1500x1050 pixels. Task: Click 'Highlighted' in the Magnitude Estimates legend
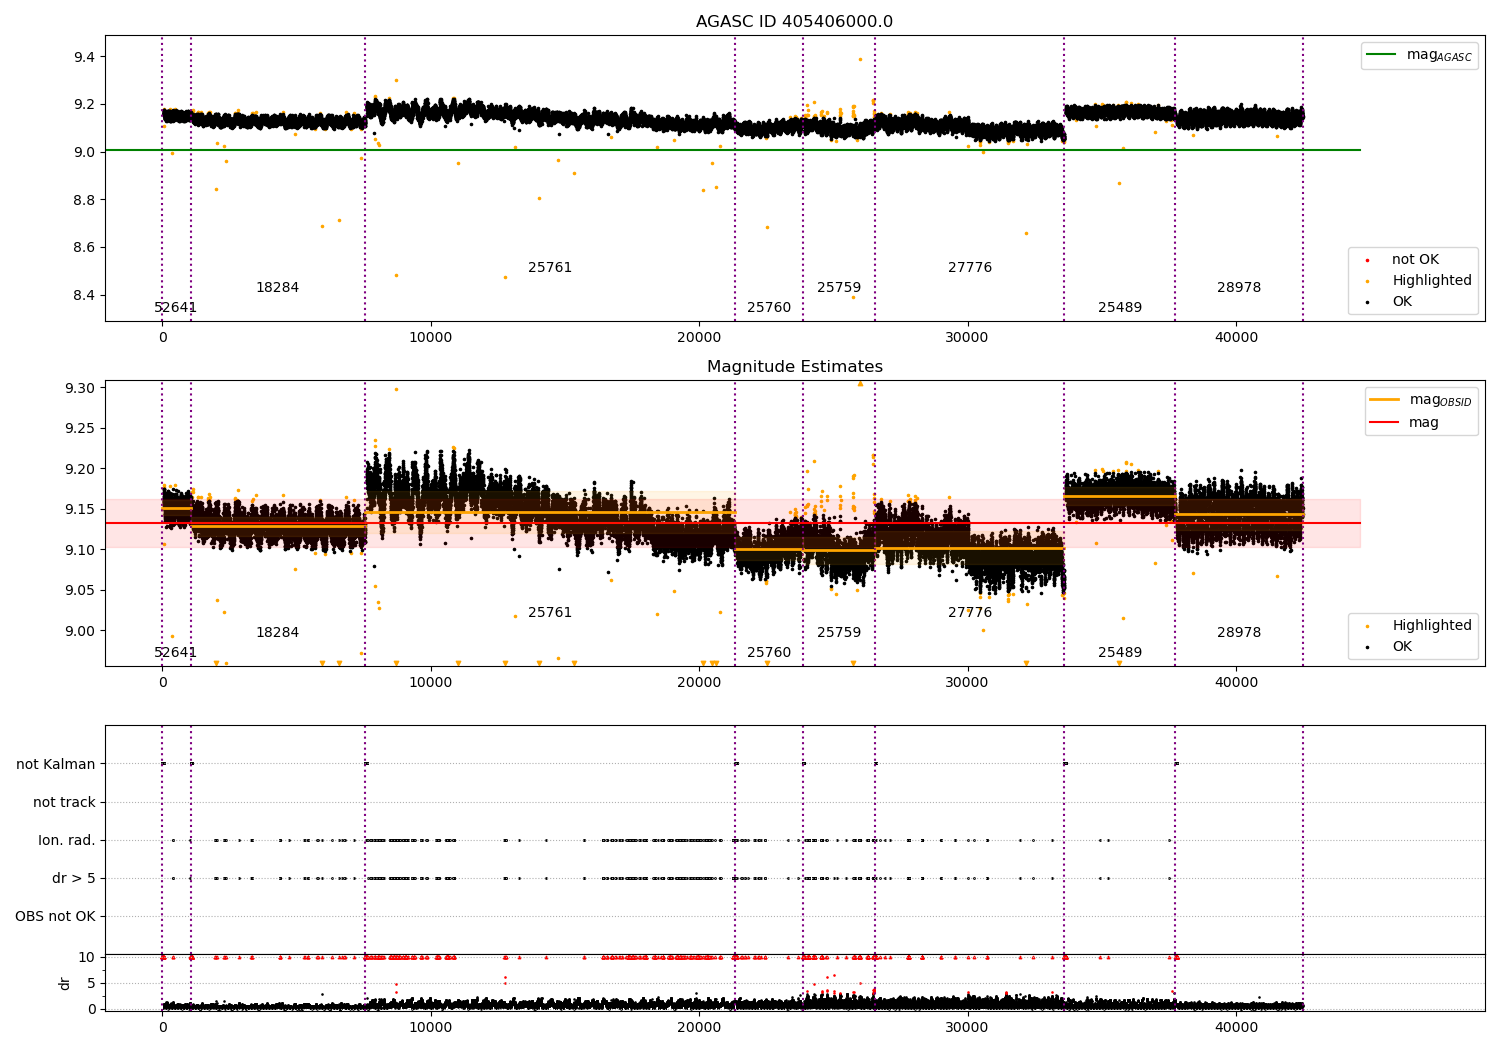1420,626
